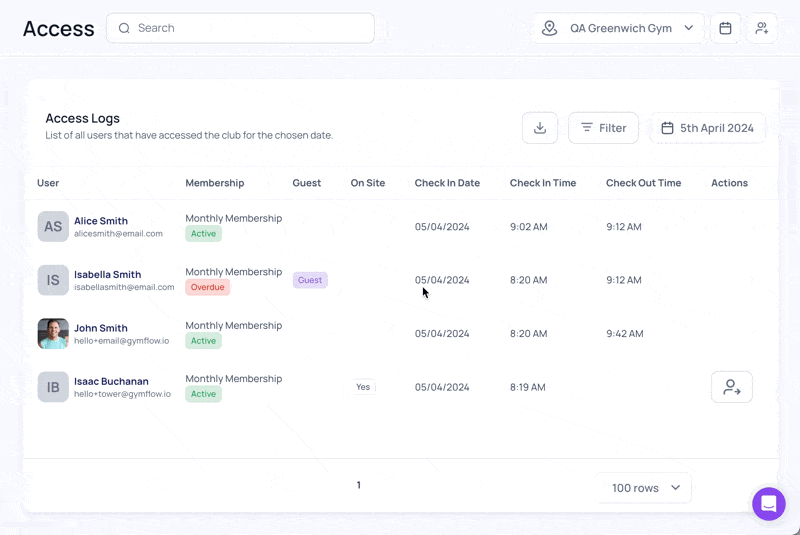800x535 pixels.
Task: Open the calendar icon in header
Action: point(725,28)
